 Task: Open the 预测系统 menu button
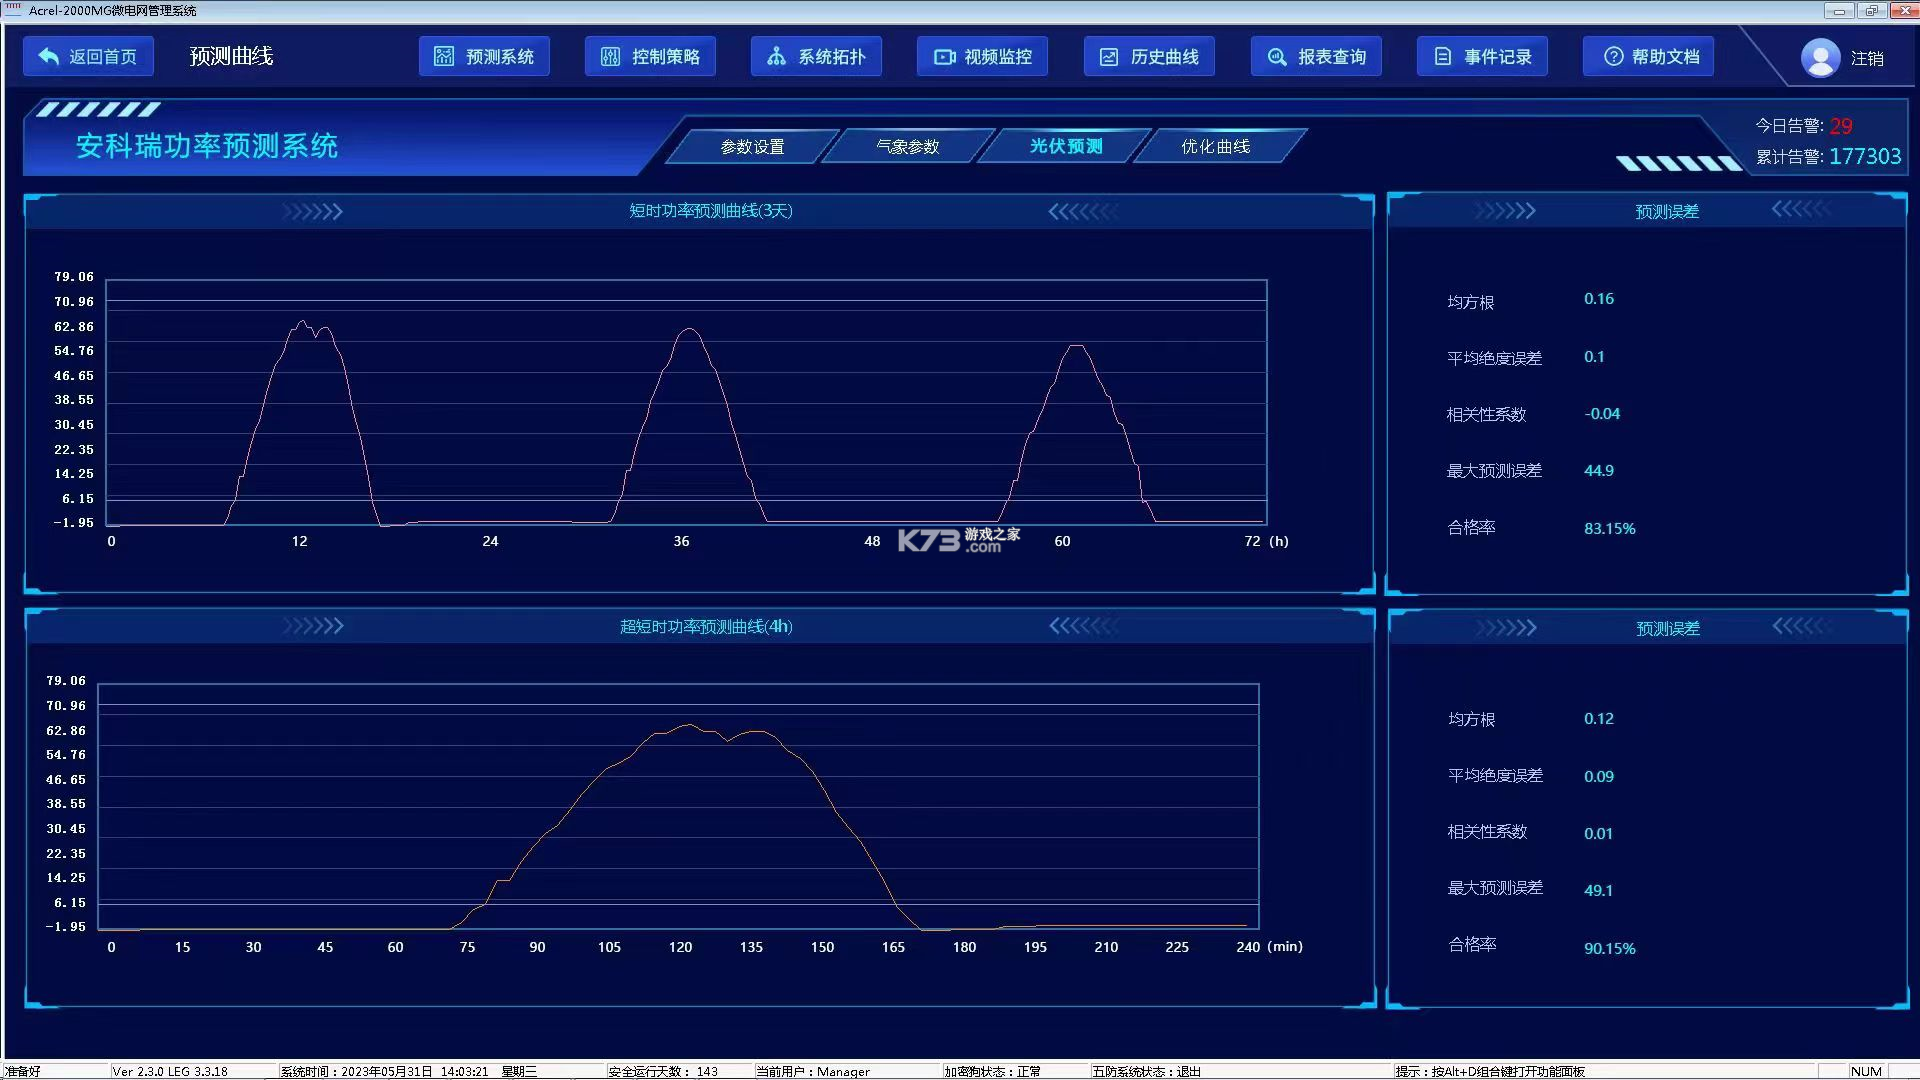pos(484,57)
